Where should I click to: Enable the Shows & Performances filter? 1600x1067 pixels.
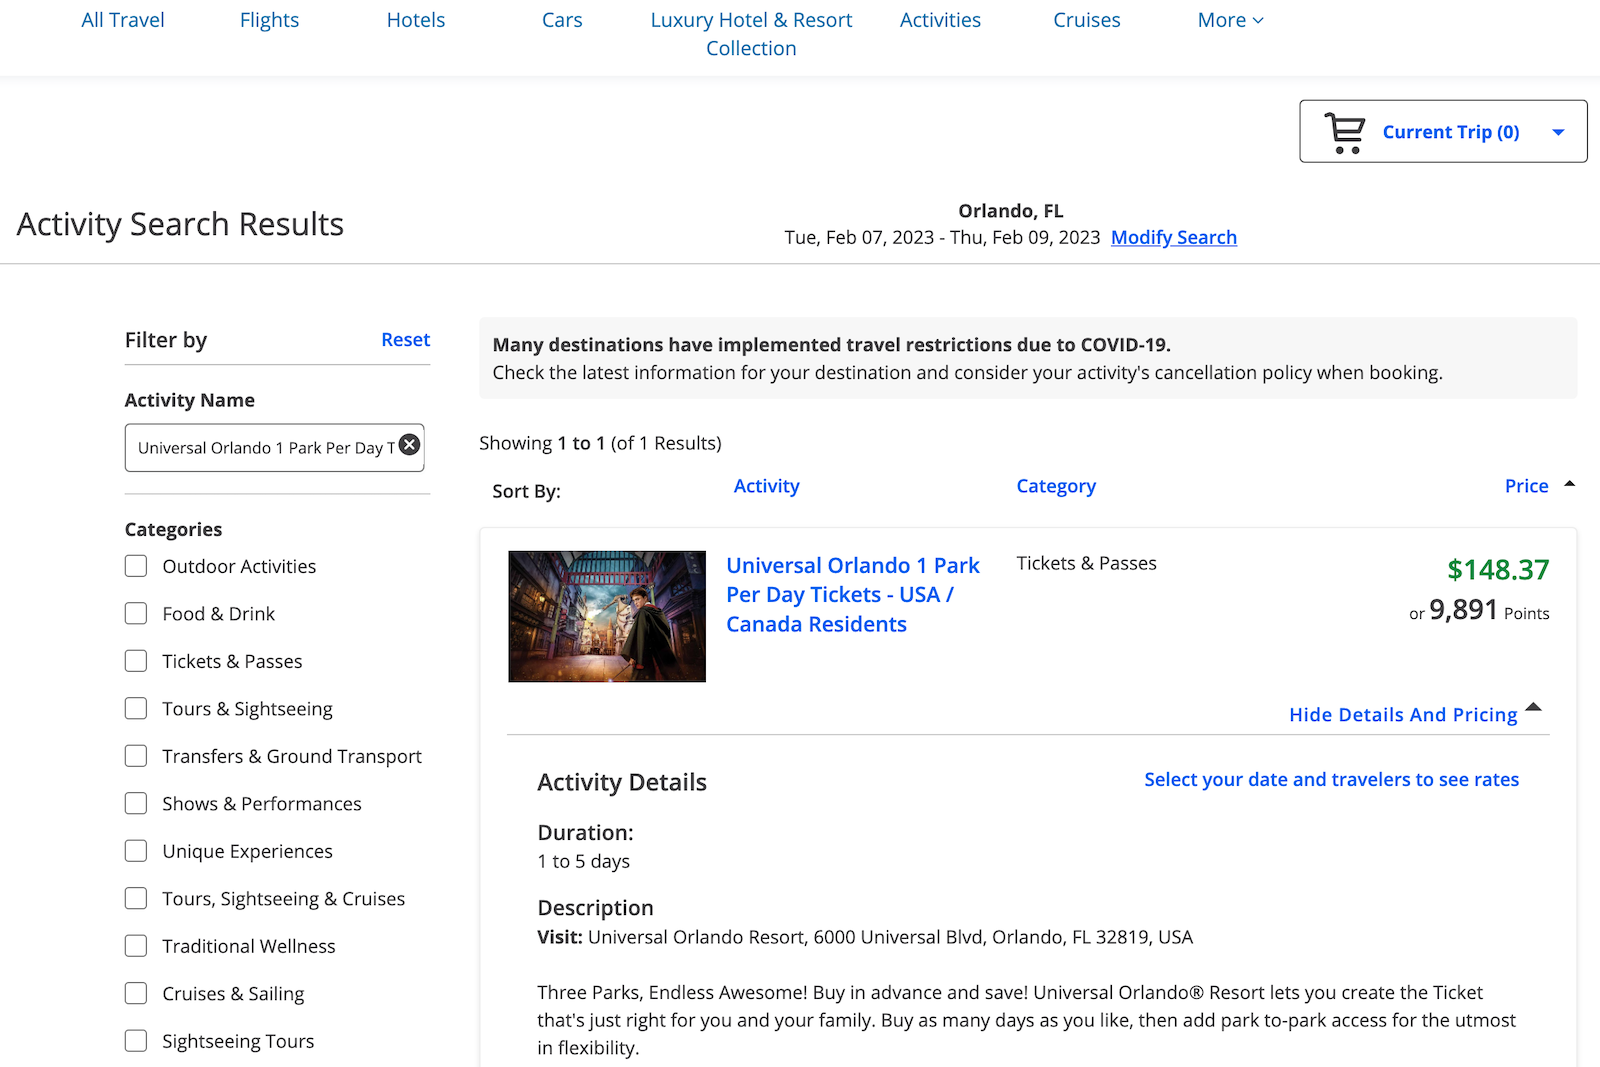(136, 803)
